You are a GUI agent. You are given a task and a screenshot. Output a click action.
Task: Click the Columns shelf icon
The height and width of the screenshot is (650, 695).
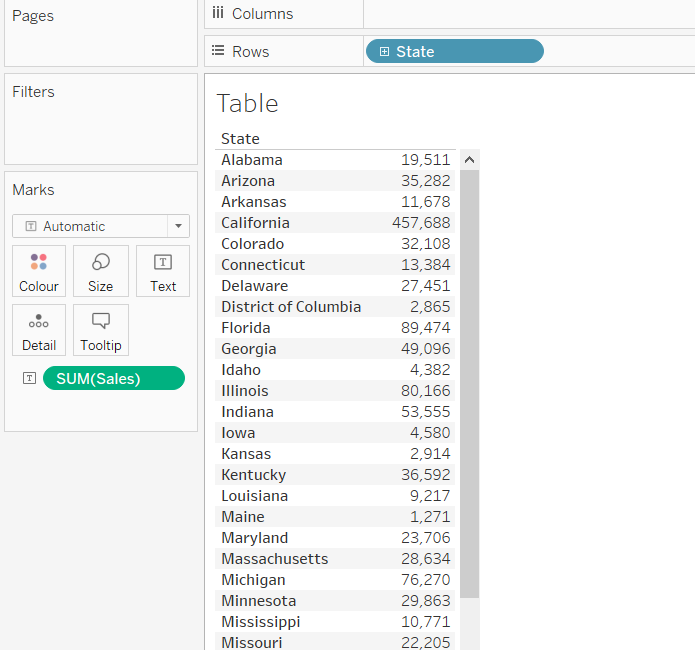click(x=218, y=14)
